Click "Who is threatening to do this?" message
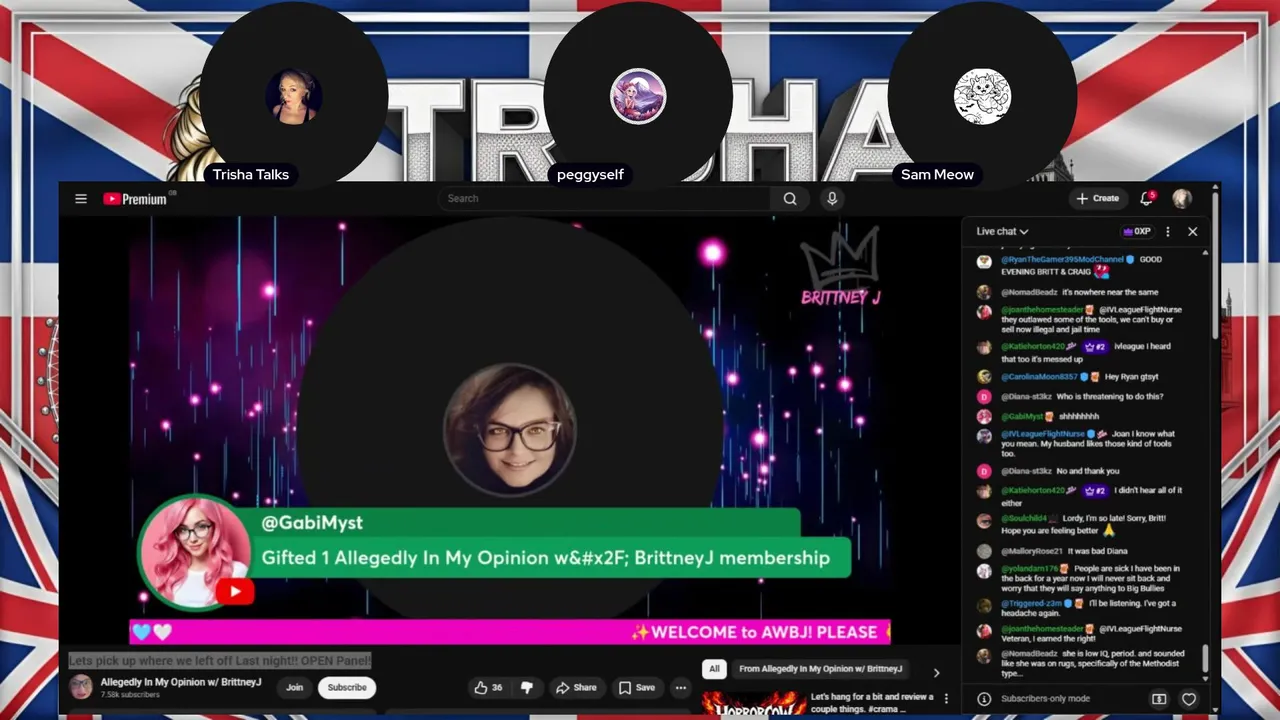This screenshot has width=1280, height=720. 1110,397
